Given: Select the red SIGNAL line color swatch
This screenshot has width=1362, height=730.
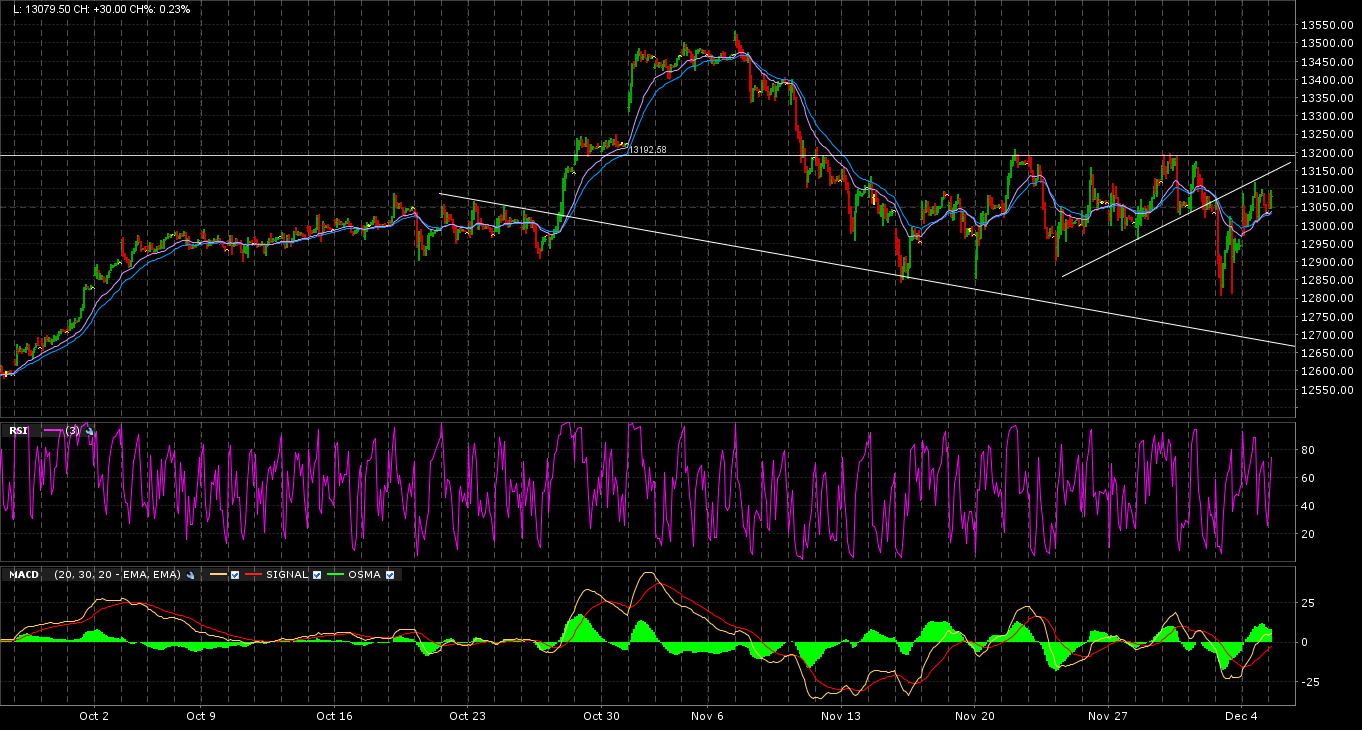Looking at the screenshot, I should (x=253, y=575).
